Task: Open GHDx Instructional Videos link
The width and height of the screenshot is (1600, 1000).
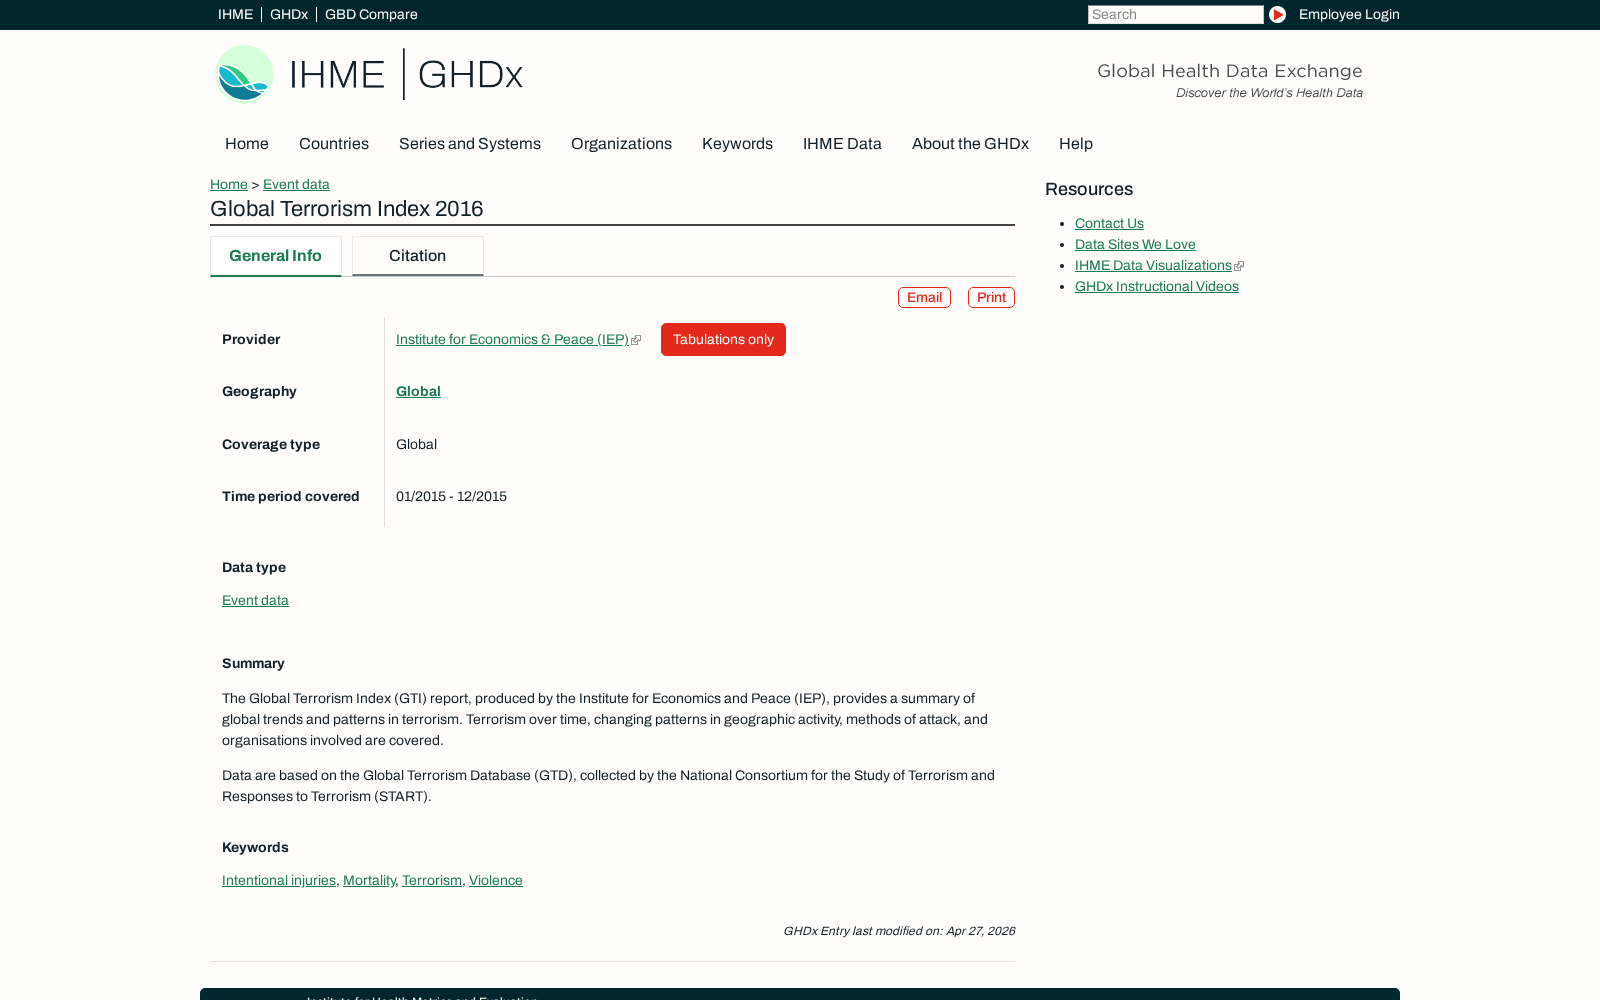Action: pyautogui.click(x=1157, y=287)
